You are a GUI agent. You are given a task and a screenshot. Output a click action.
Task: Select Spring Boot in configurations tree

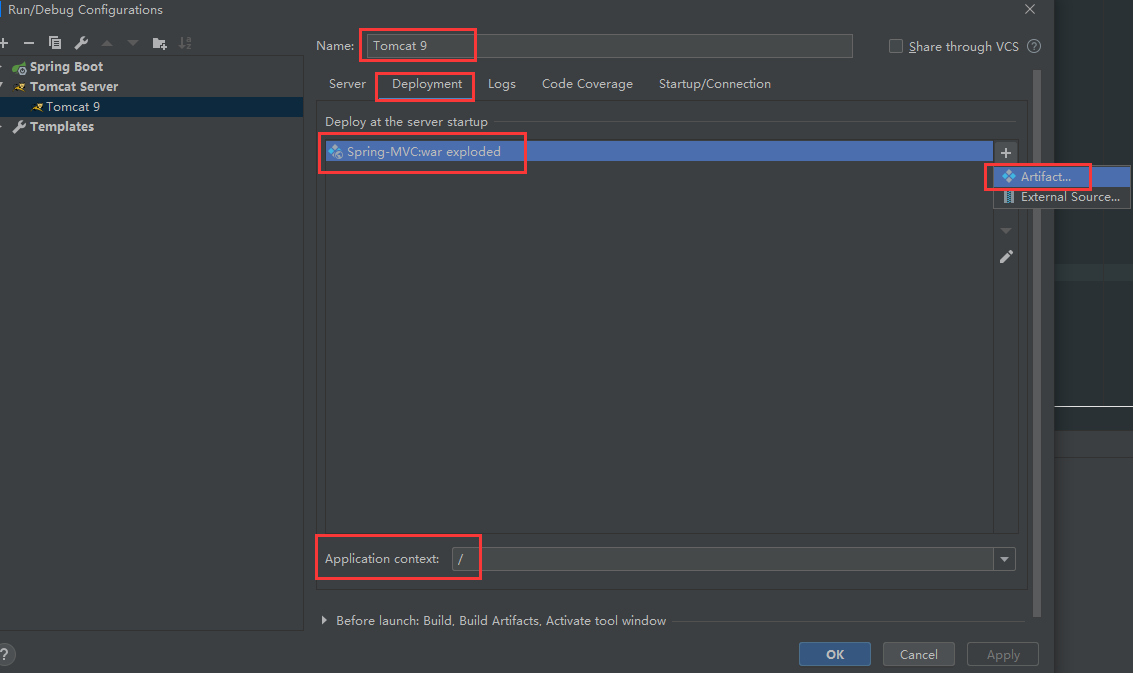click(66, 67)
